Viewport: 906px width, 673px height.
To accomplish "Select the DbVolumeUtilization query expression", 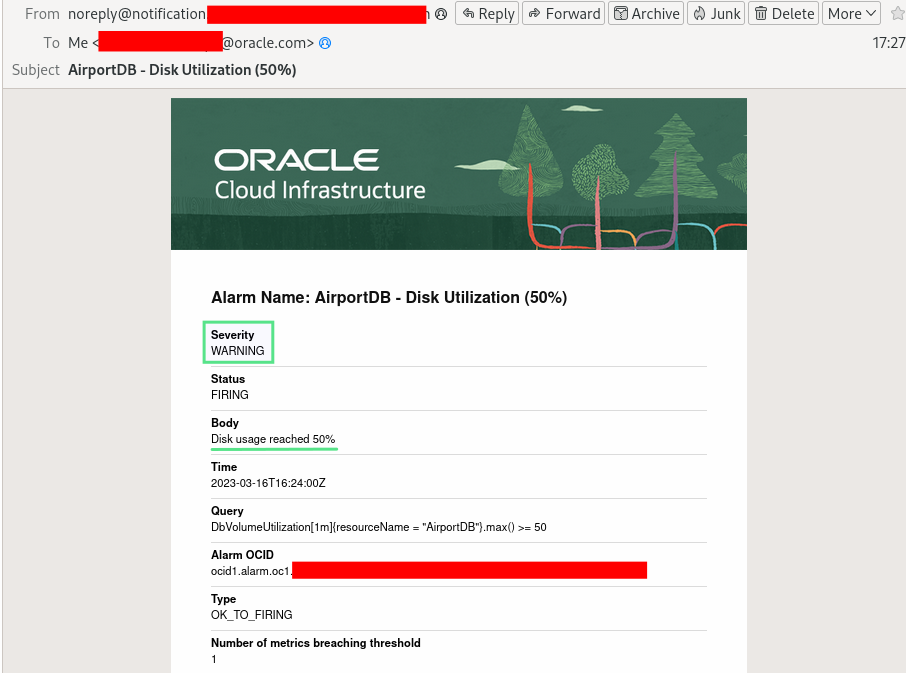I will click(x=378, y=526).
